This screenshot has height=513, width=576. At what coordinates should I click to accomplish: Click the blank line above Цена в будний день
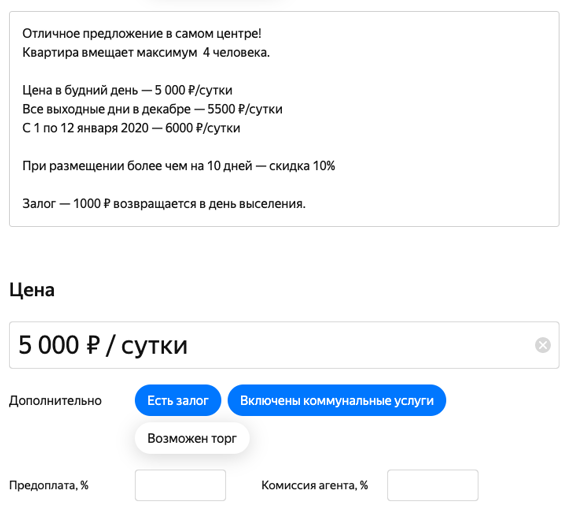click(284, 71)
